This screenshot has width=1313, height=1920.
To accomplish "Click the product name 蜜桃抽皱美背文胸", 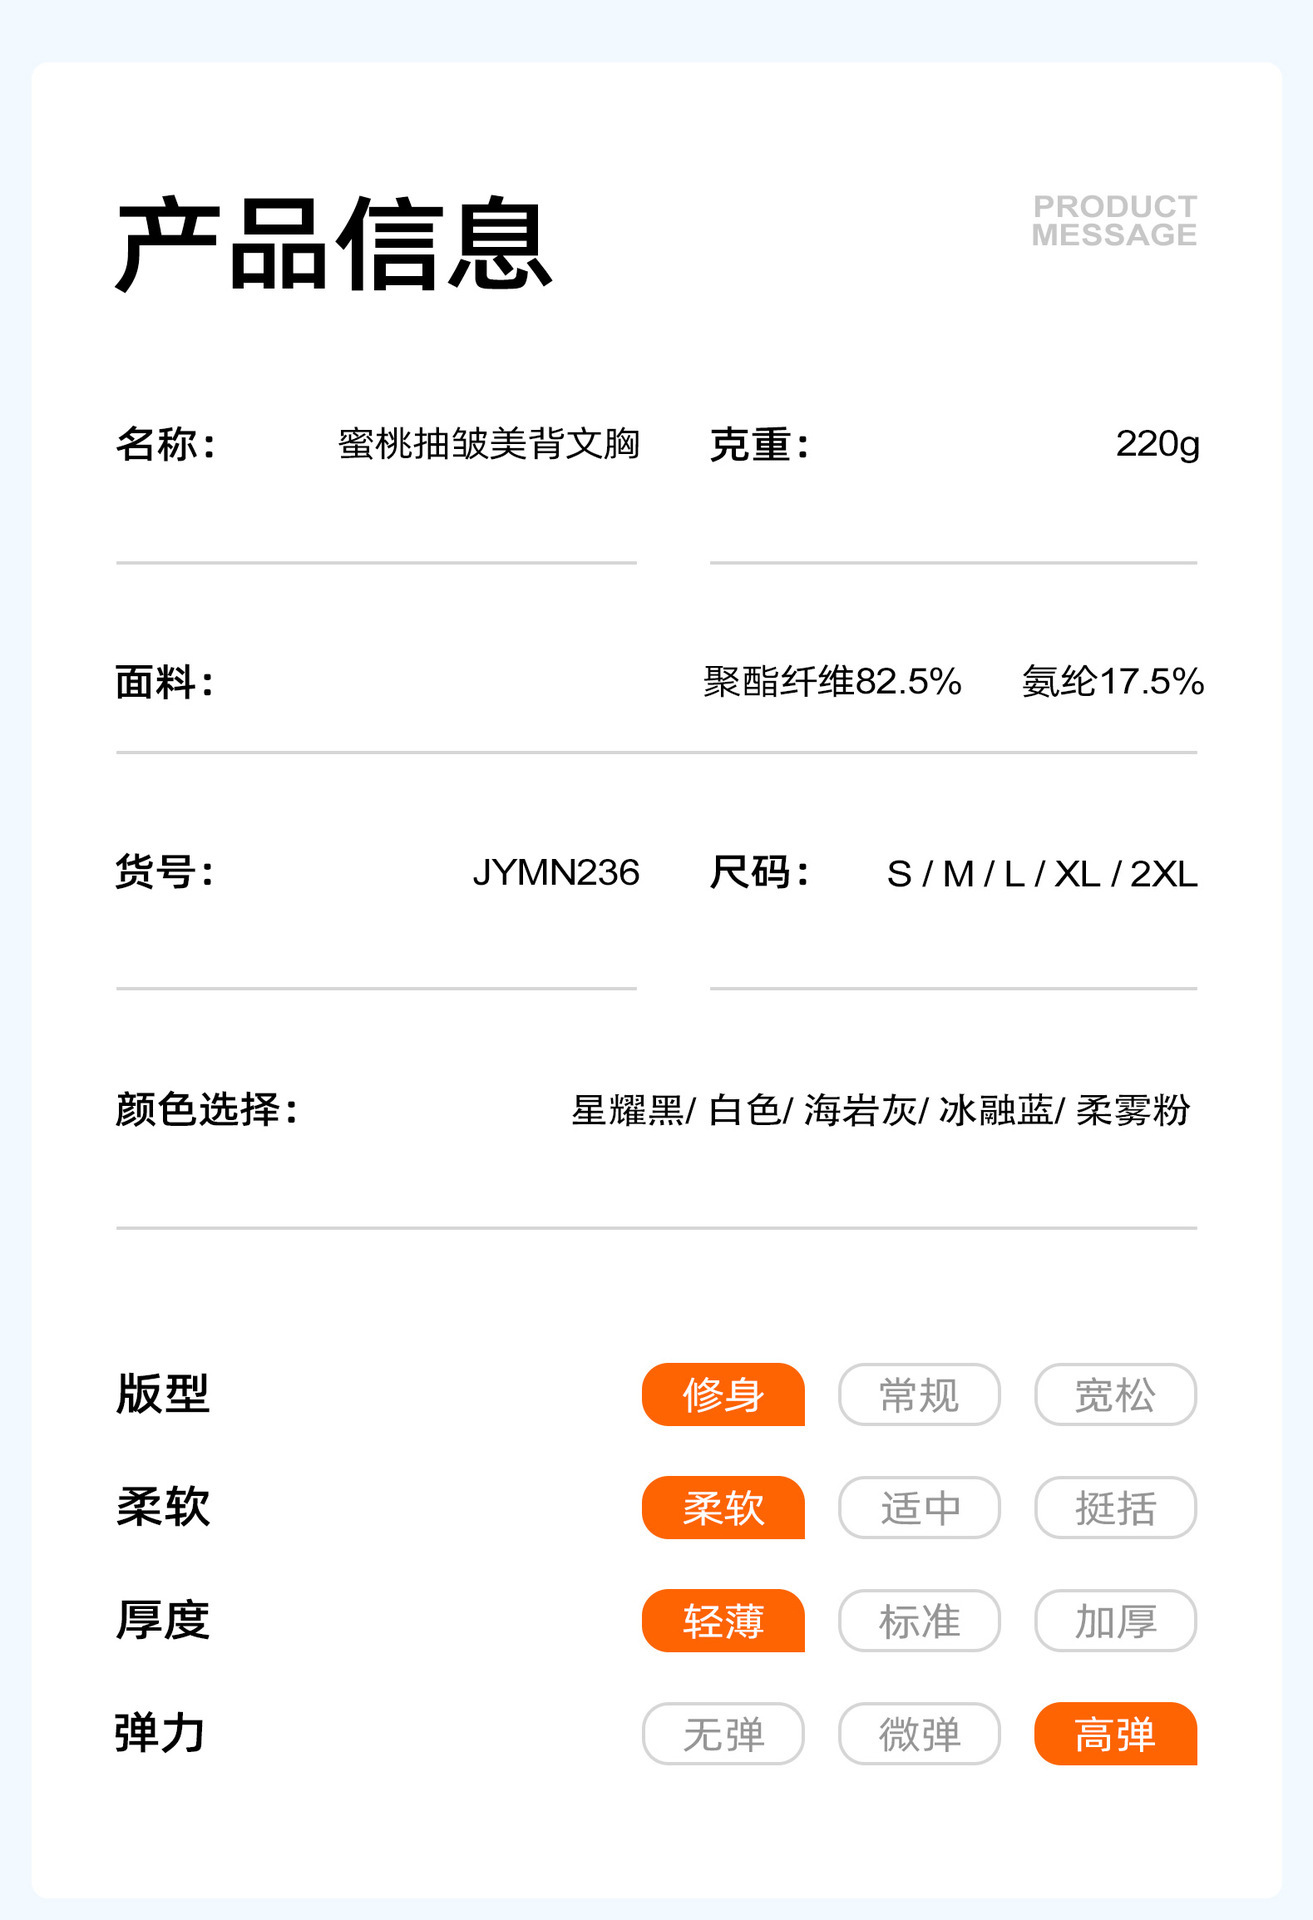I will point(488,443).
